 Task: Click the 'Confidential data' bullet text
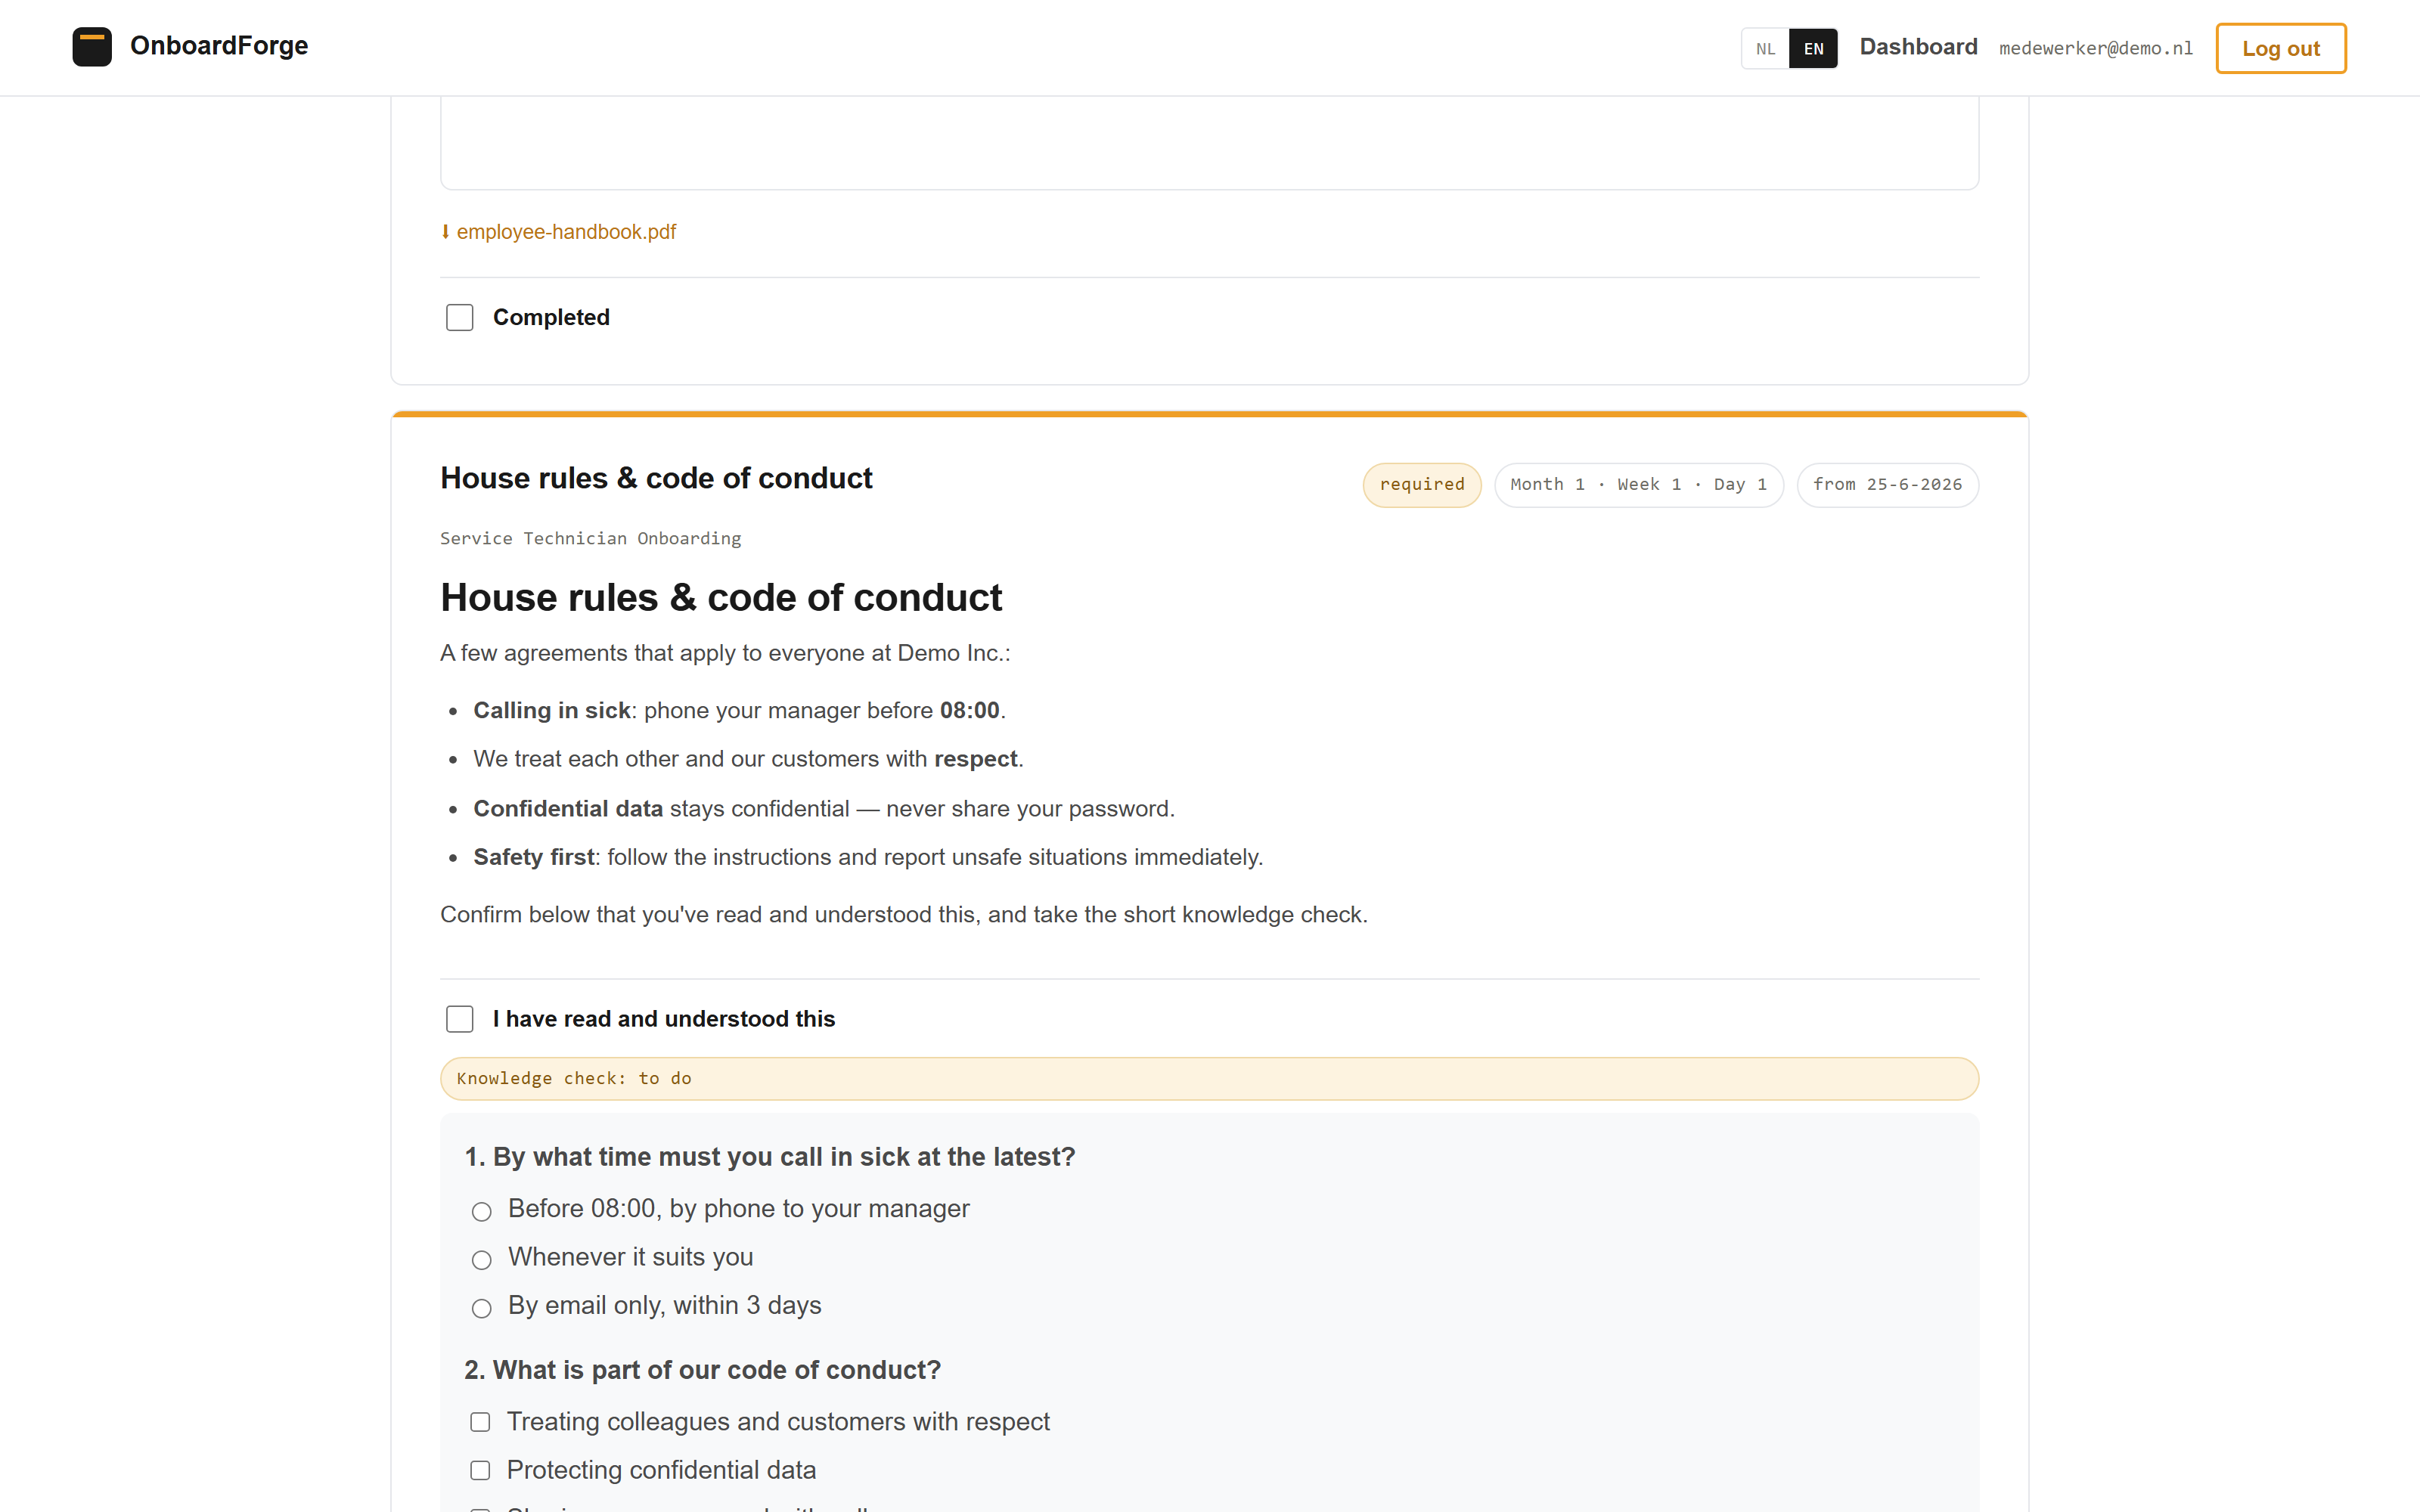coord(824,809)
